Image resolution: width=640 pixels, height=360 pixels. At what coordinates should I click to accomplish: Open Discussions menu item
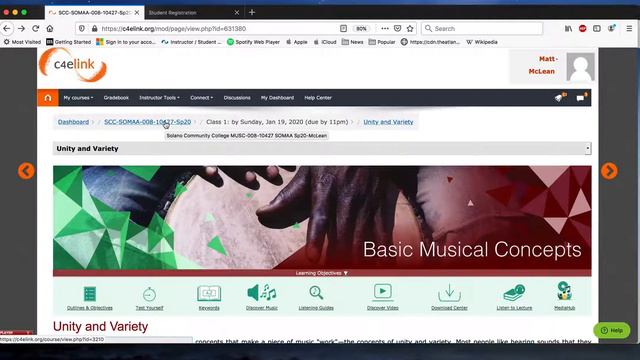point(237,98)
